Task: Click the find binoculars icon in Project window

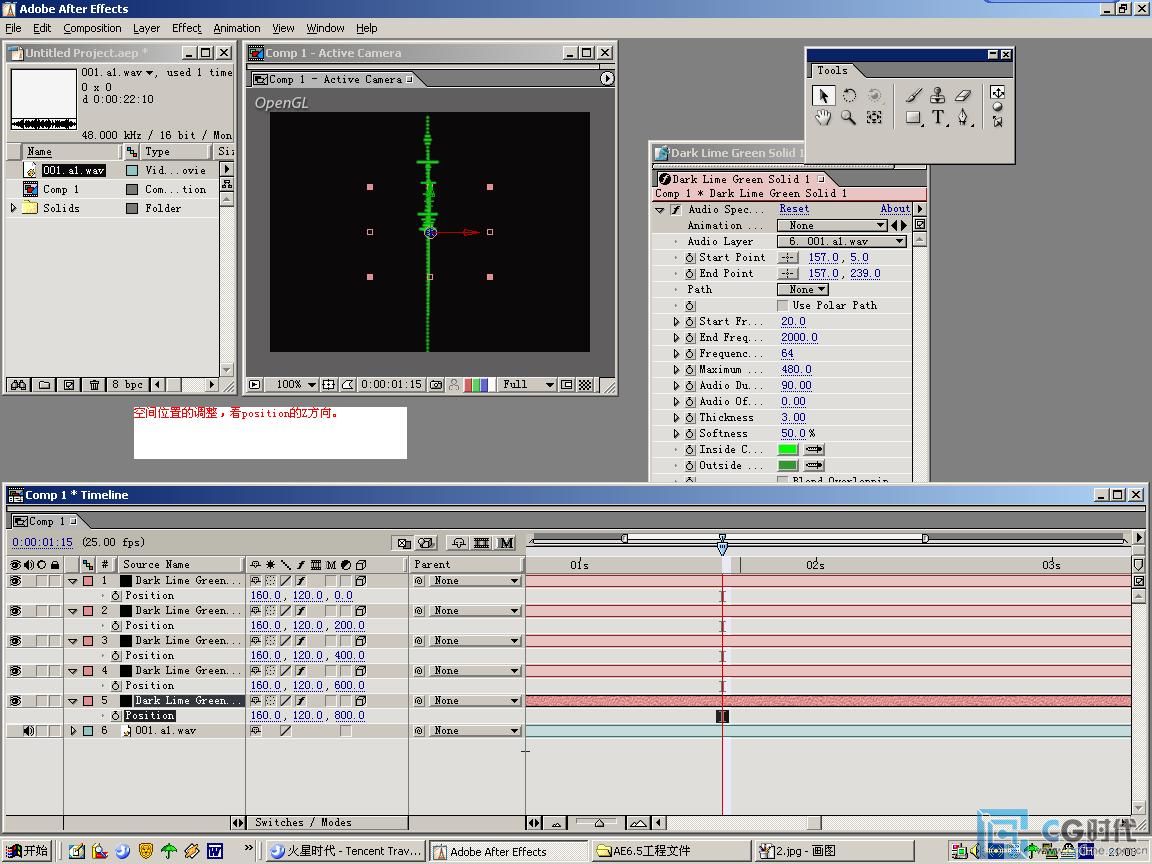Action: (x=18, y=384)
